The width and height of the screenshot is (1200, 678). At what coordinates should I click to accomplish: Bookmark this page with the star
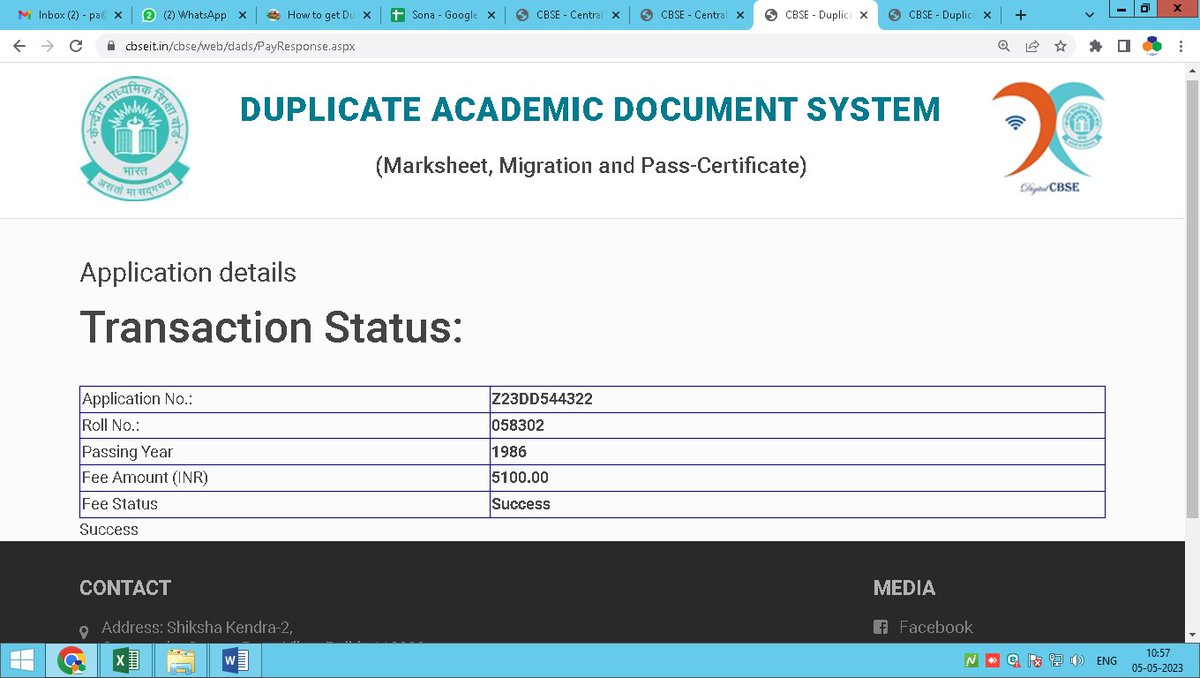click(1060, 46)
